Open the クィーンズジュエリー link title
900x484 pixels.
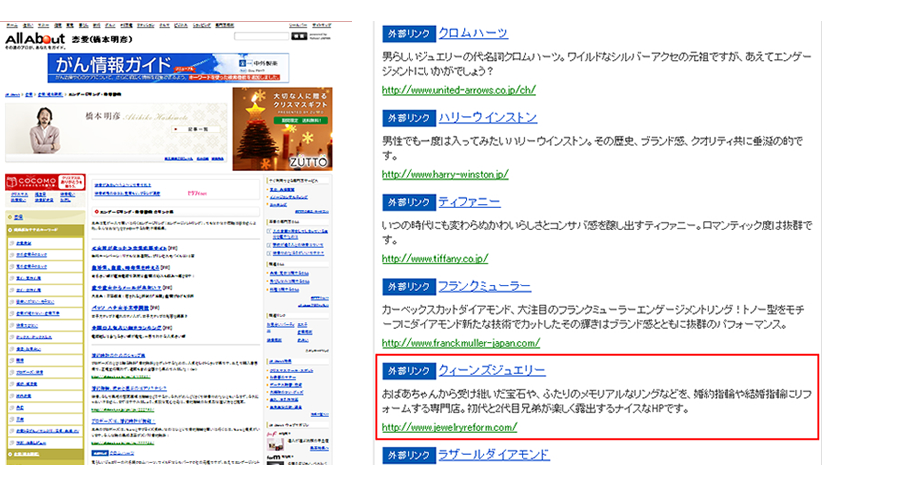coord(492,370)
